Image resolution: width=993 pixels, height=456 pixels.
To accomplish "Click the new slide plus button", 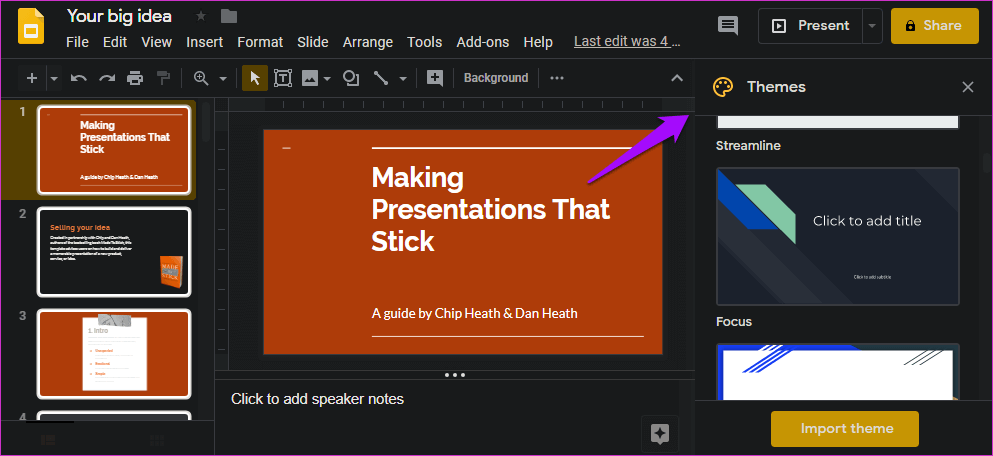I will (x=32, y=78).
